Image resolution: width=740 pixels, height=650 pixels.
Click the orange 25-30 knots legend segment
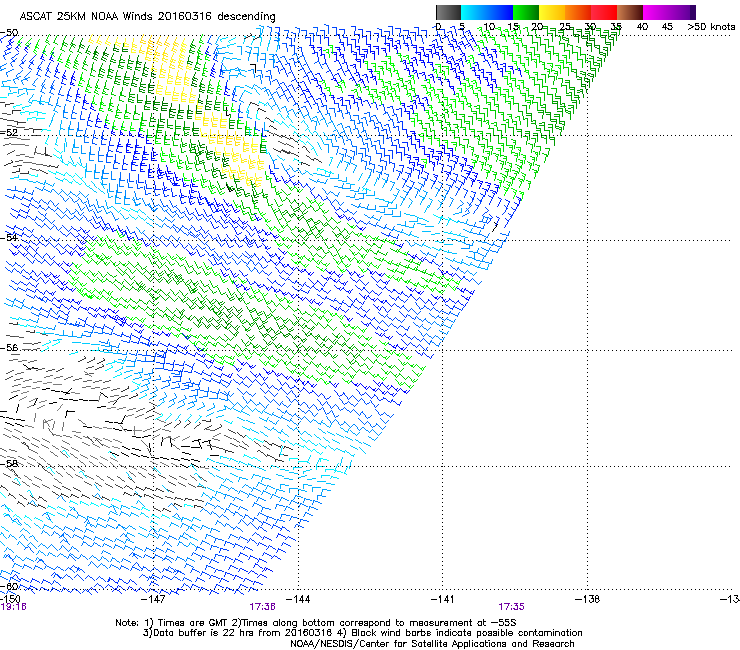[x=578, y=12]
